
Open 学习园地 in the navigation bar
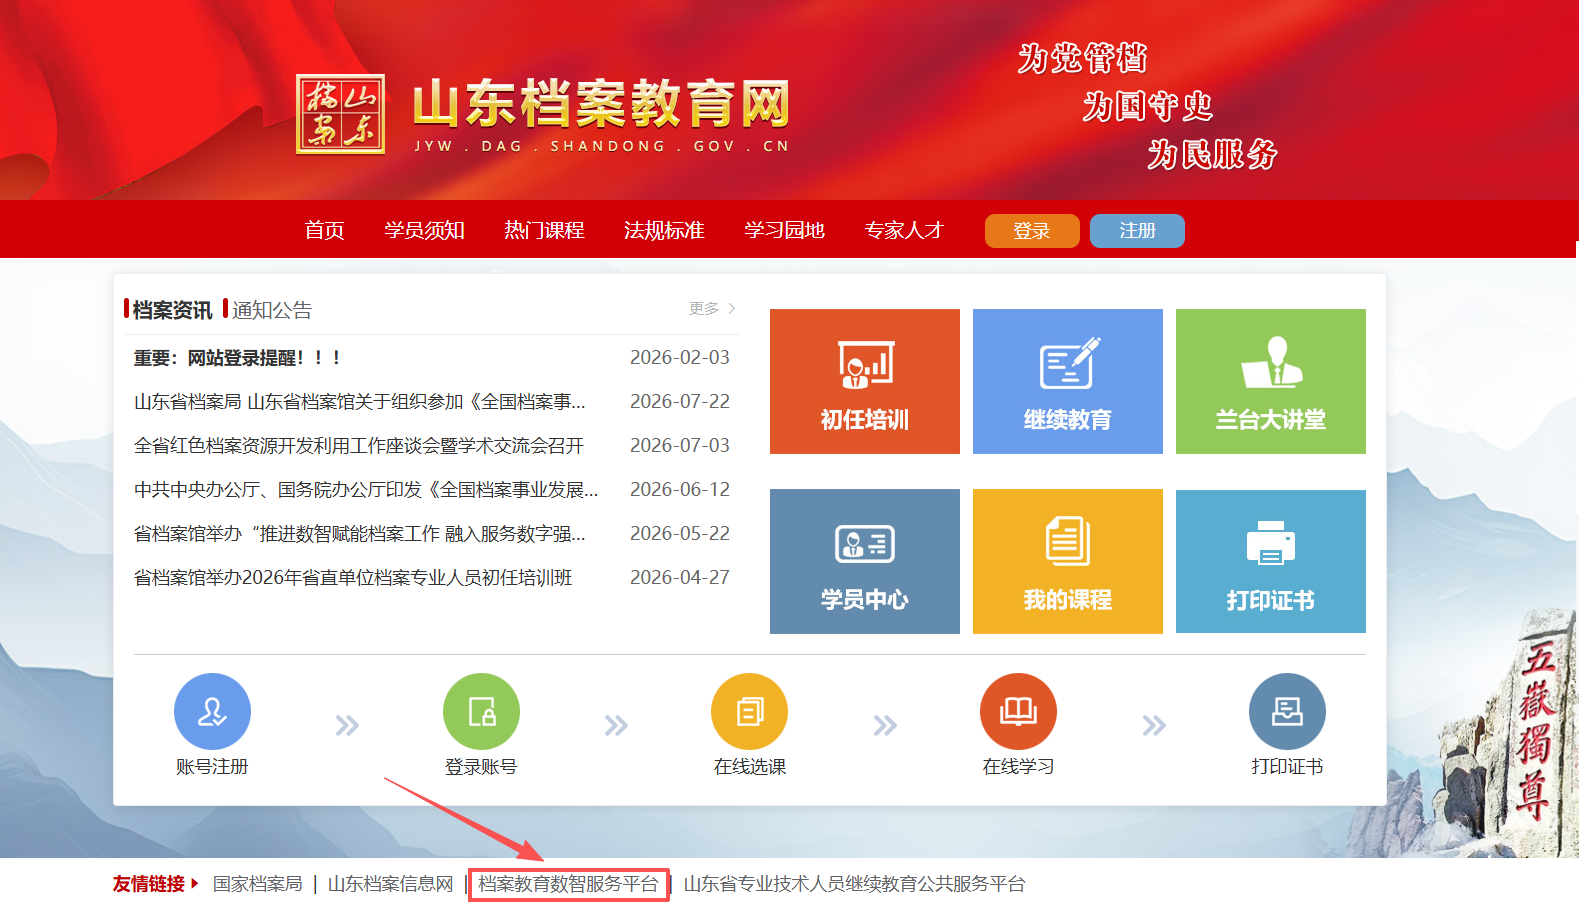[784, 230]
